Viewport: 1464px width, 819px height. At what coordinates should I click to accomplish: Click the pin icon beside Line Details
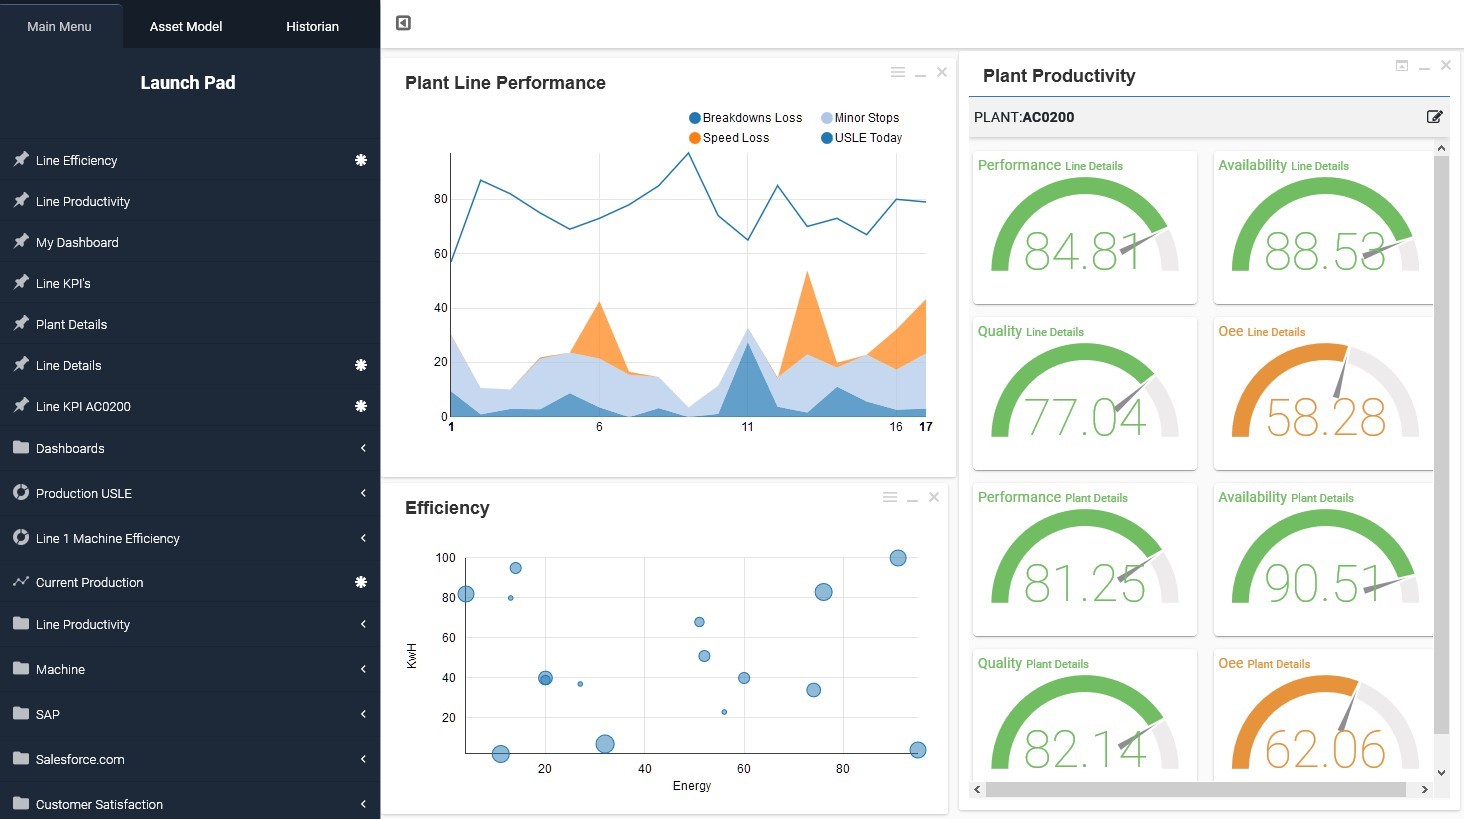(20, 364)
